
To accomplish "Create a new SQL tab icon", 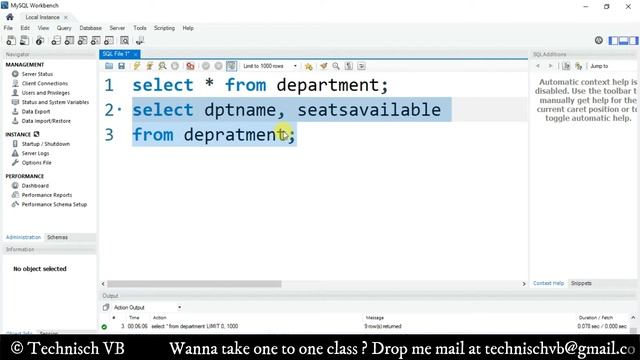I will tap(11, 40).
